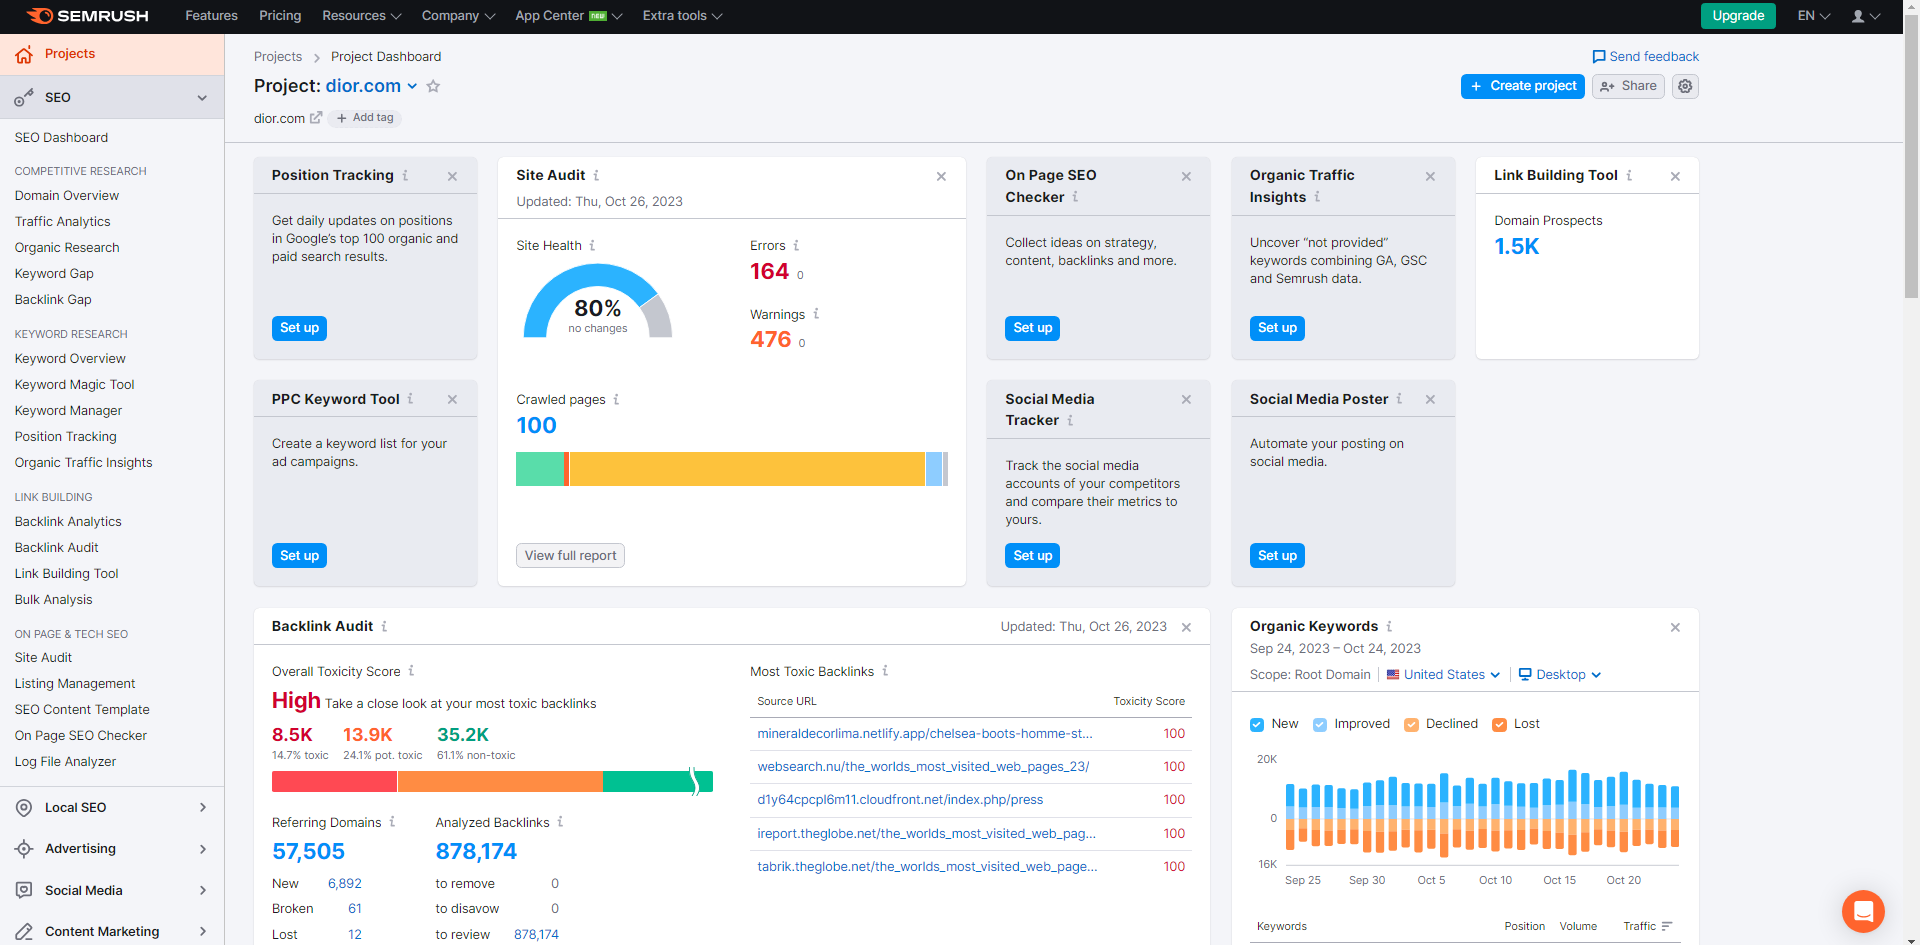Close the Organic Traffic Insights widget
The height and width of the screenshot is (945, 1920).
click(1430, 176)
